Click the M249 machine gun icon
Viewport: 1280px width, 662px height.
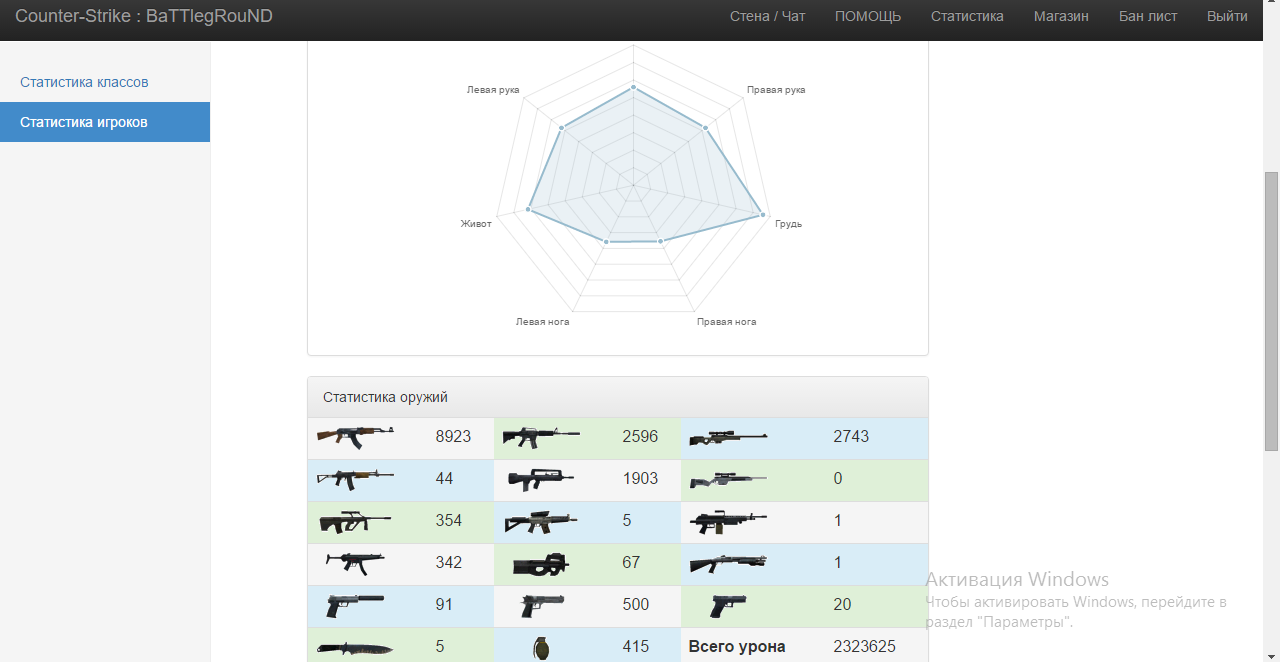tap(728, 521)
